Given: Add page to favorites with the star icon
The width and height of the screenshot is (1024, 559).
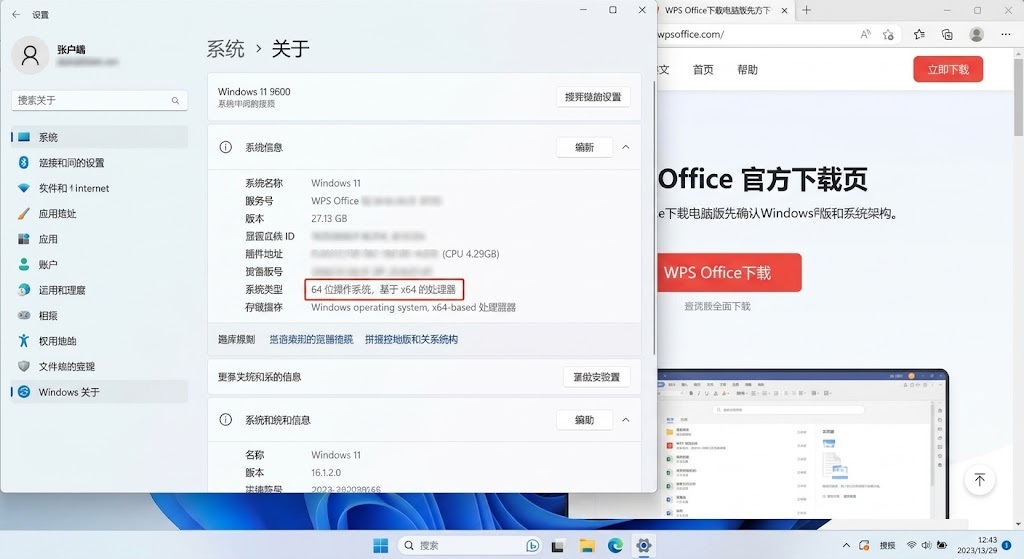Looking at the screenshot, I should [888, 35].
